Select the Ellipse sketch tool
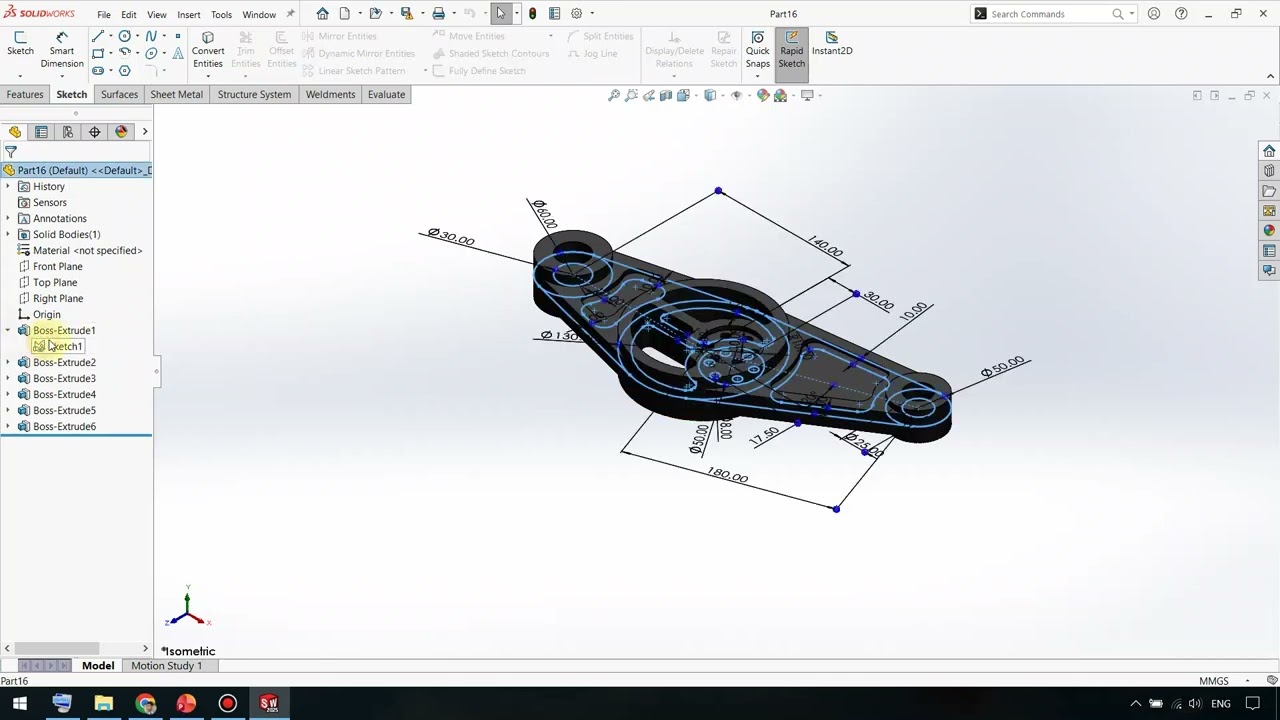The height and width of the screenshot is (720, 1280). point(151,53)
